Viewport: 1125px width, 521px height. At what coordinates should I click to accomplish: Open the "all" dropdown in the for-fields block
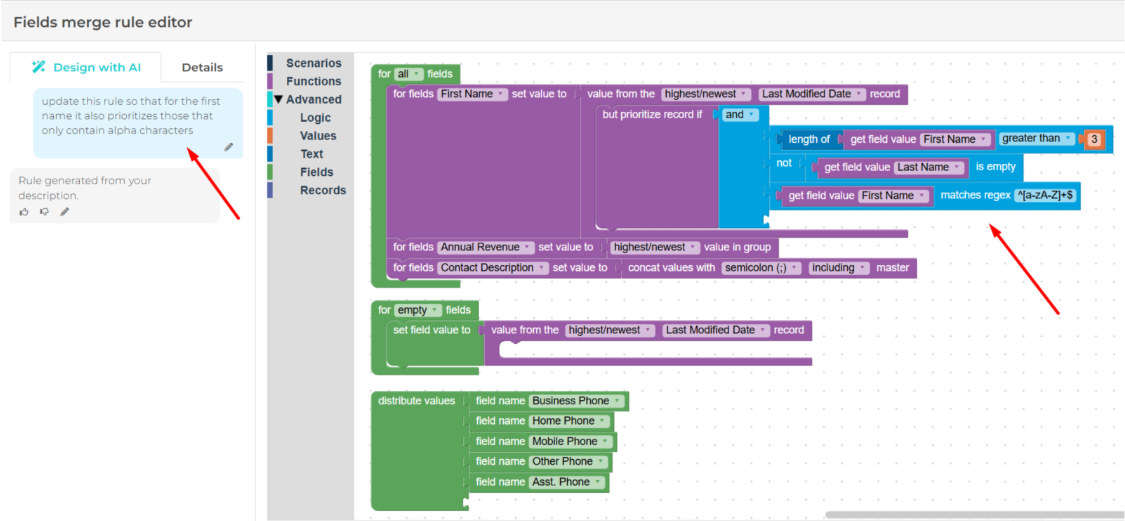[410, 74]
